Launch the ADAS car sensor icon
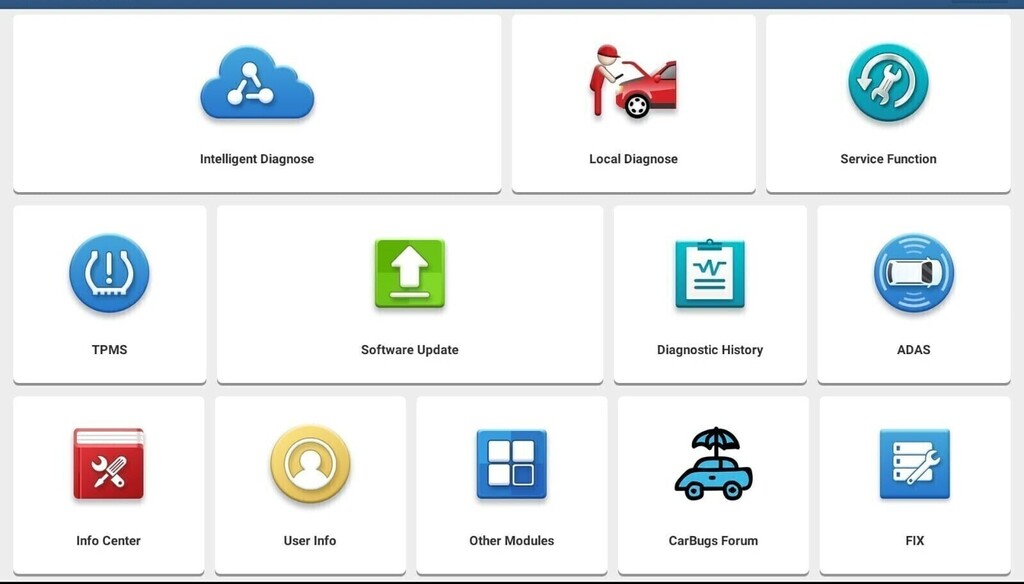Image resolution: width=1024 pixels, height=584 pixels. 914,273
